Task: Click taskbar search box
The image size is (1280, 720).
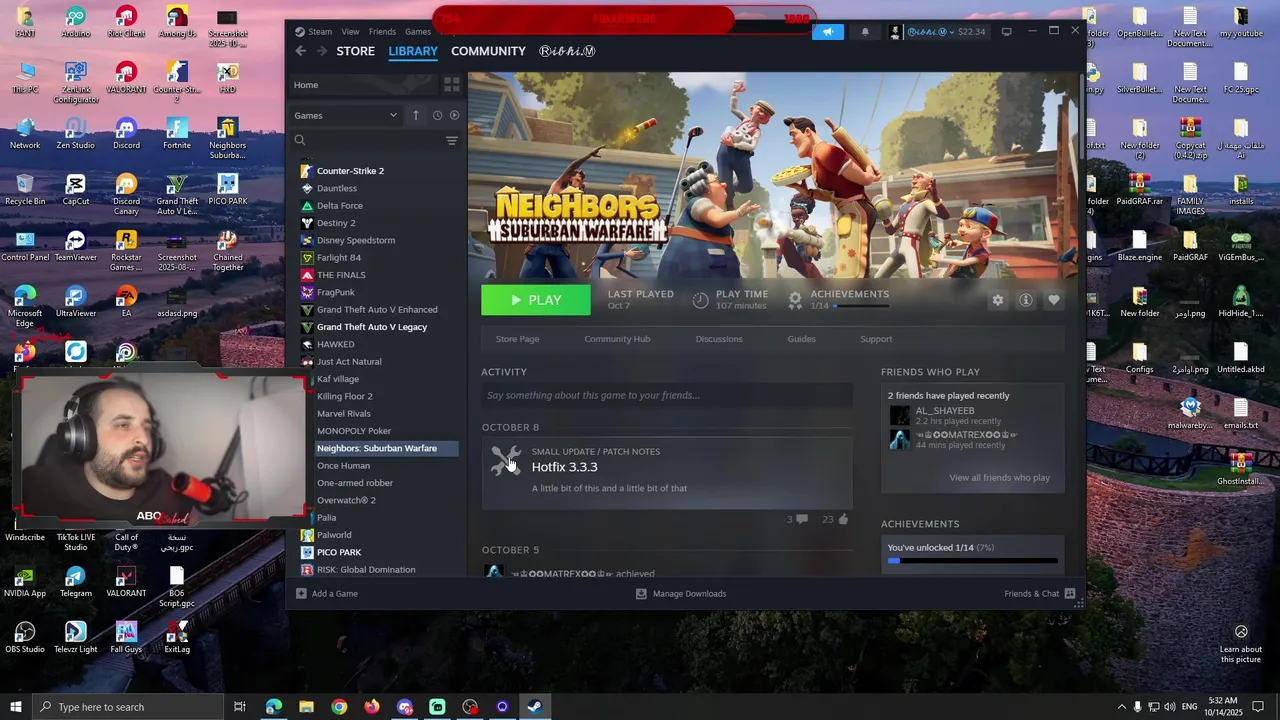Action: click(128, 707)
